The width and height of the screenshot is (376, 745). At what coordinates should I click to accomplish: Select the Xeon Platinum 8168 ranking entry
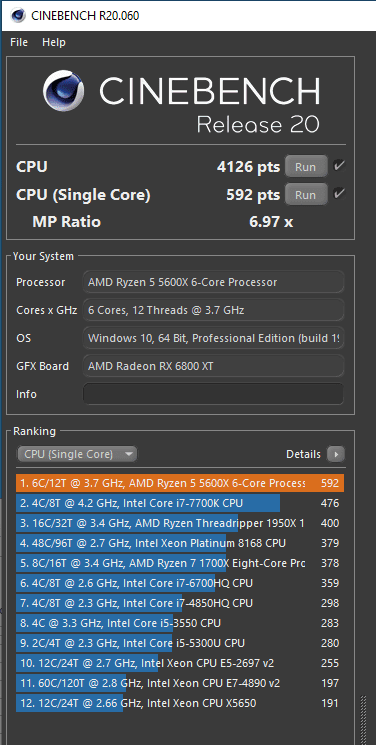coord(180,543)
